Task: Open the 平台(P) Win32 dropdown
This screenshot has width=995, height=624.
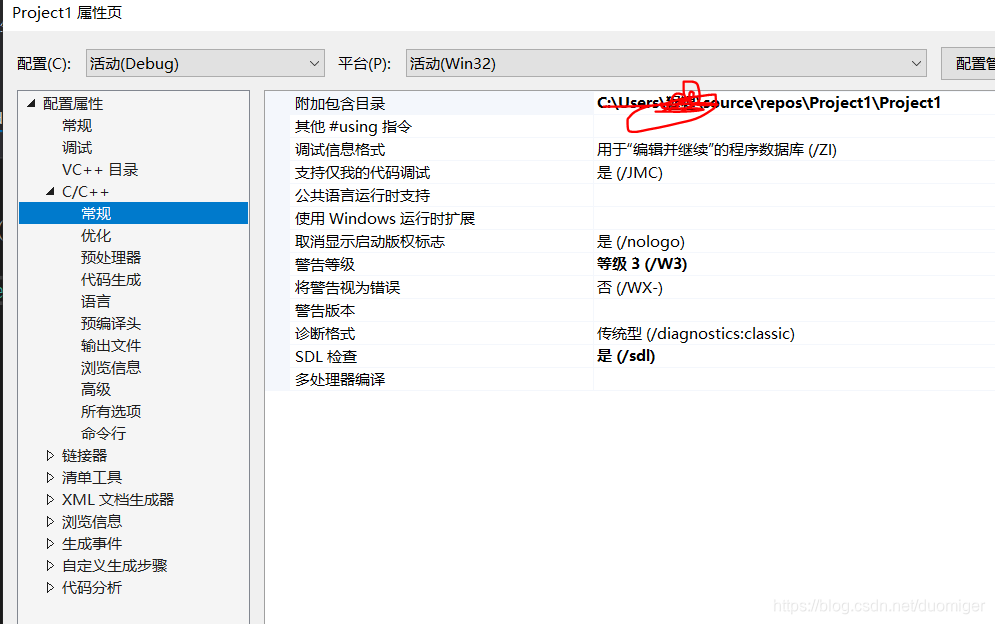Action: (666, 63)
